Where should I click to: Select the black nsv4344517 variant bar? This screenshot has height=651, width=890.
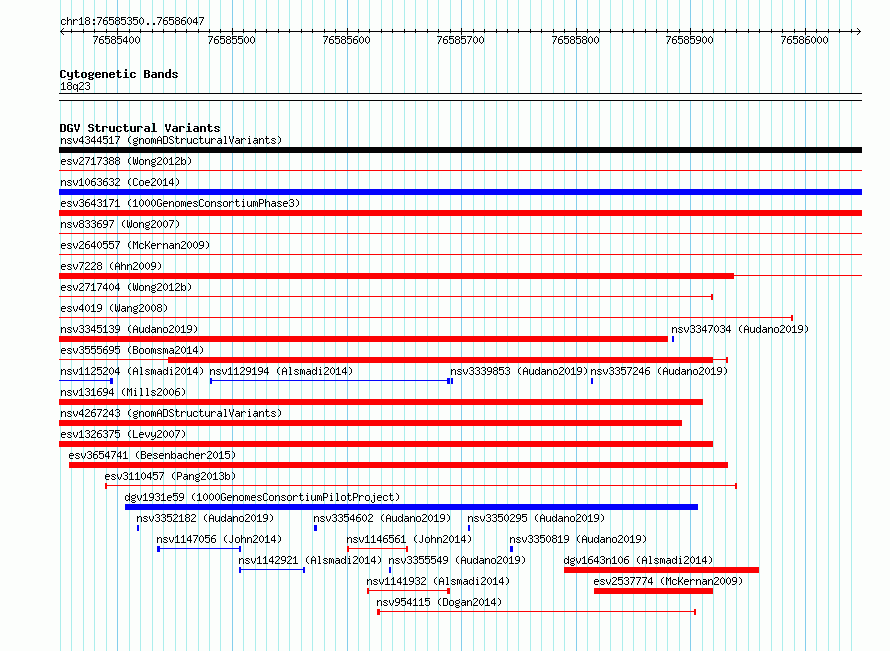(460, 150)
